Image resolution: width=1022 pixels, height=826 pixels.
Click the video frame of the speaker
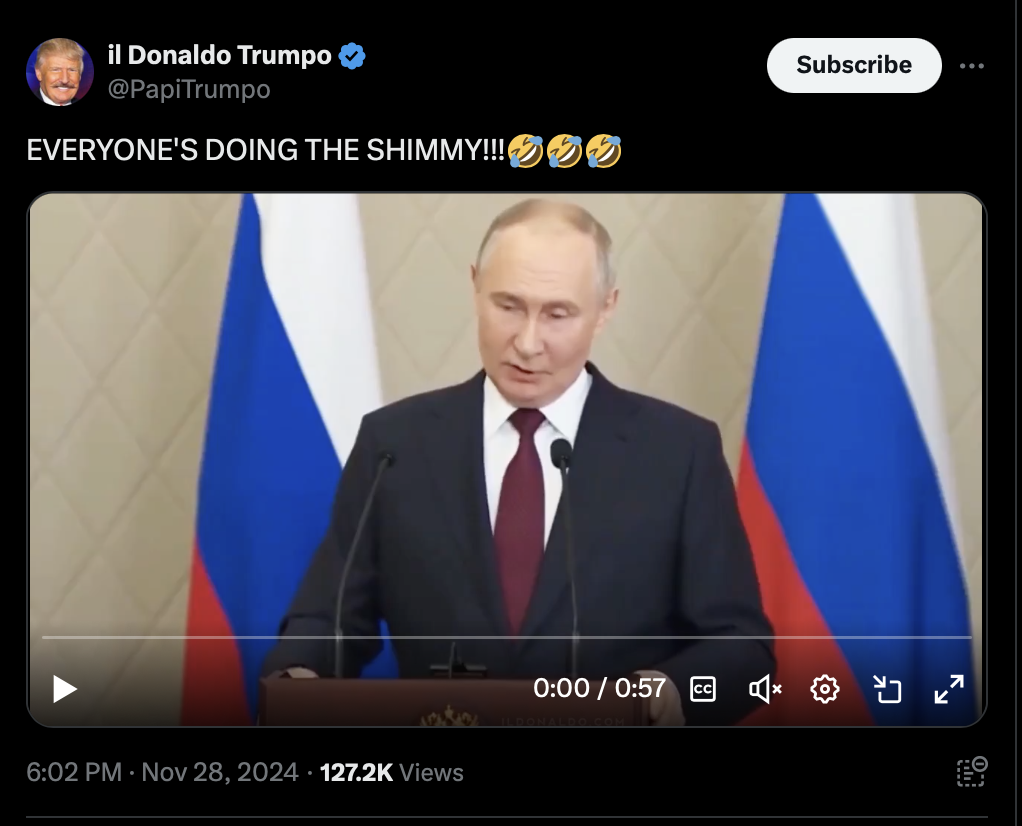[507, 417]
